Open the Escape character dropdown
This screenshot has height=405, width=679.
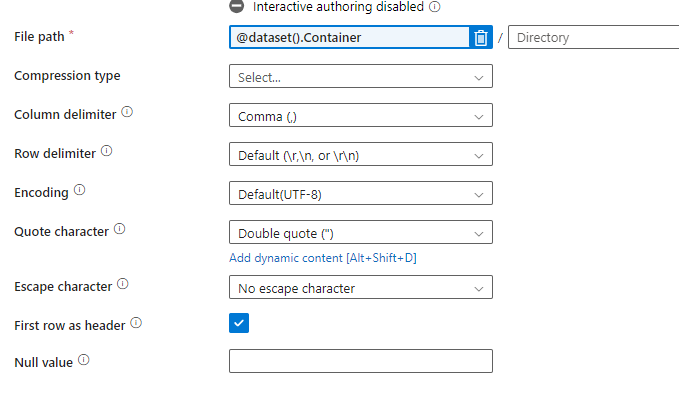tap(360, 288)
